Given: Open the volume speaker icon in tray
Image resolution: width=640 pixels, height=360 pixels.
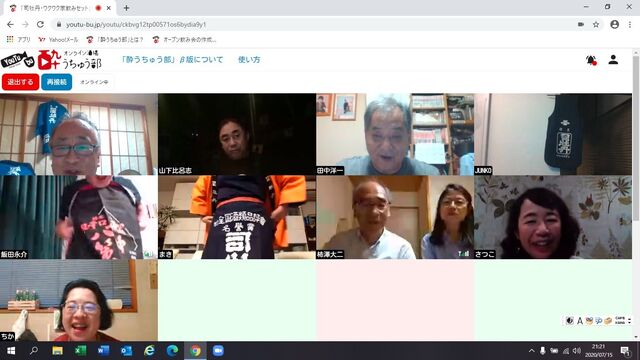Looking at the screenshot, I should click(576, 351).
